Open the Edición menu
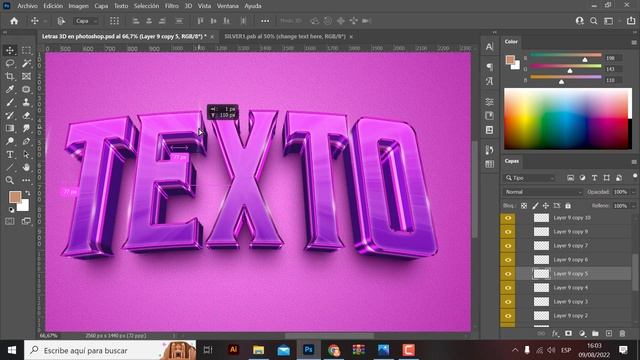Image resolution: width=640 pixels, height=360 pixels. pyautogui.click(x=53, y=6)
